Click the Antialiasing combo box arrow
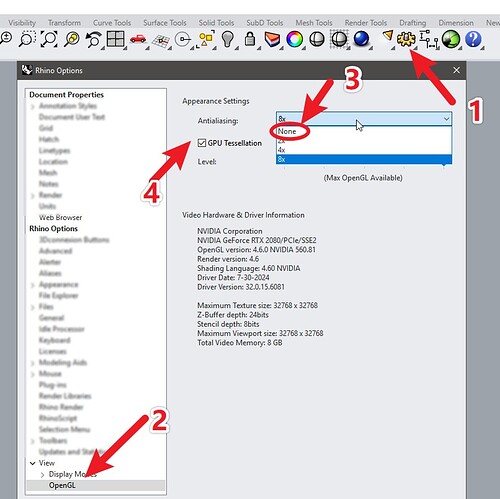This screenshot has width=500, height=499. pyautogui.click(x=446, y=119)
